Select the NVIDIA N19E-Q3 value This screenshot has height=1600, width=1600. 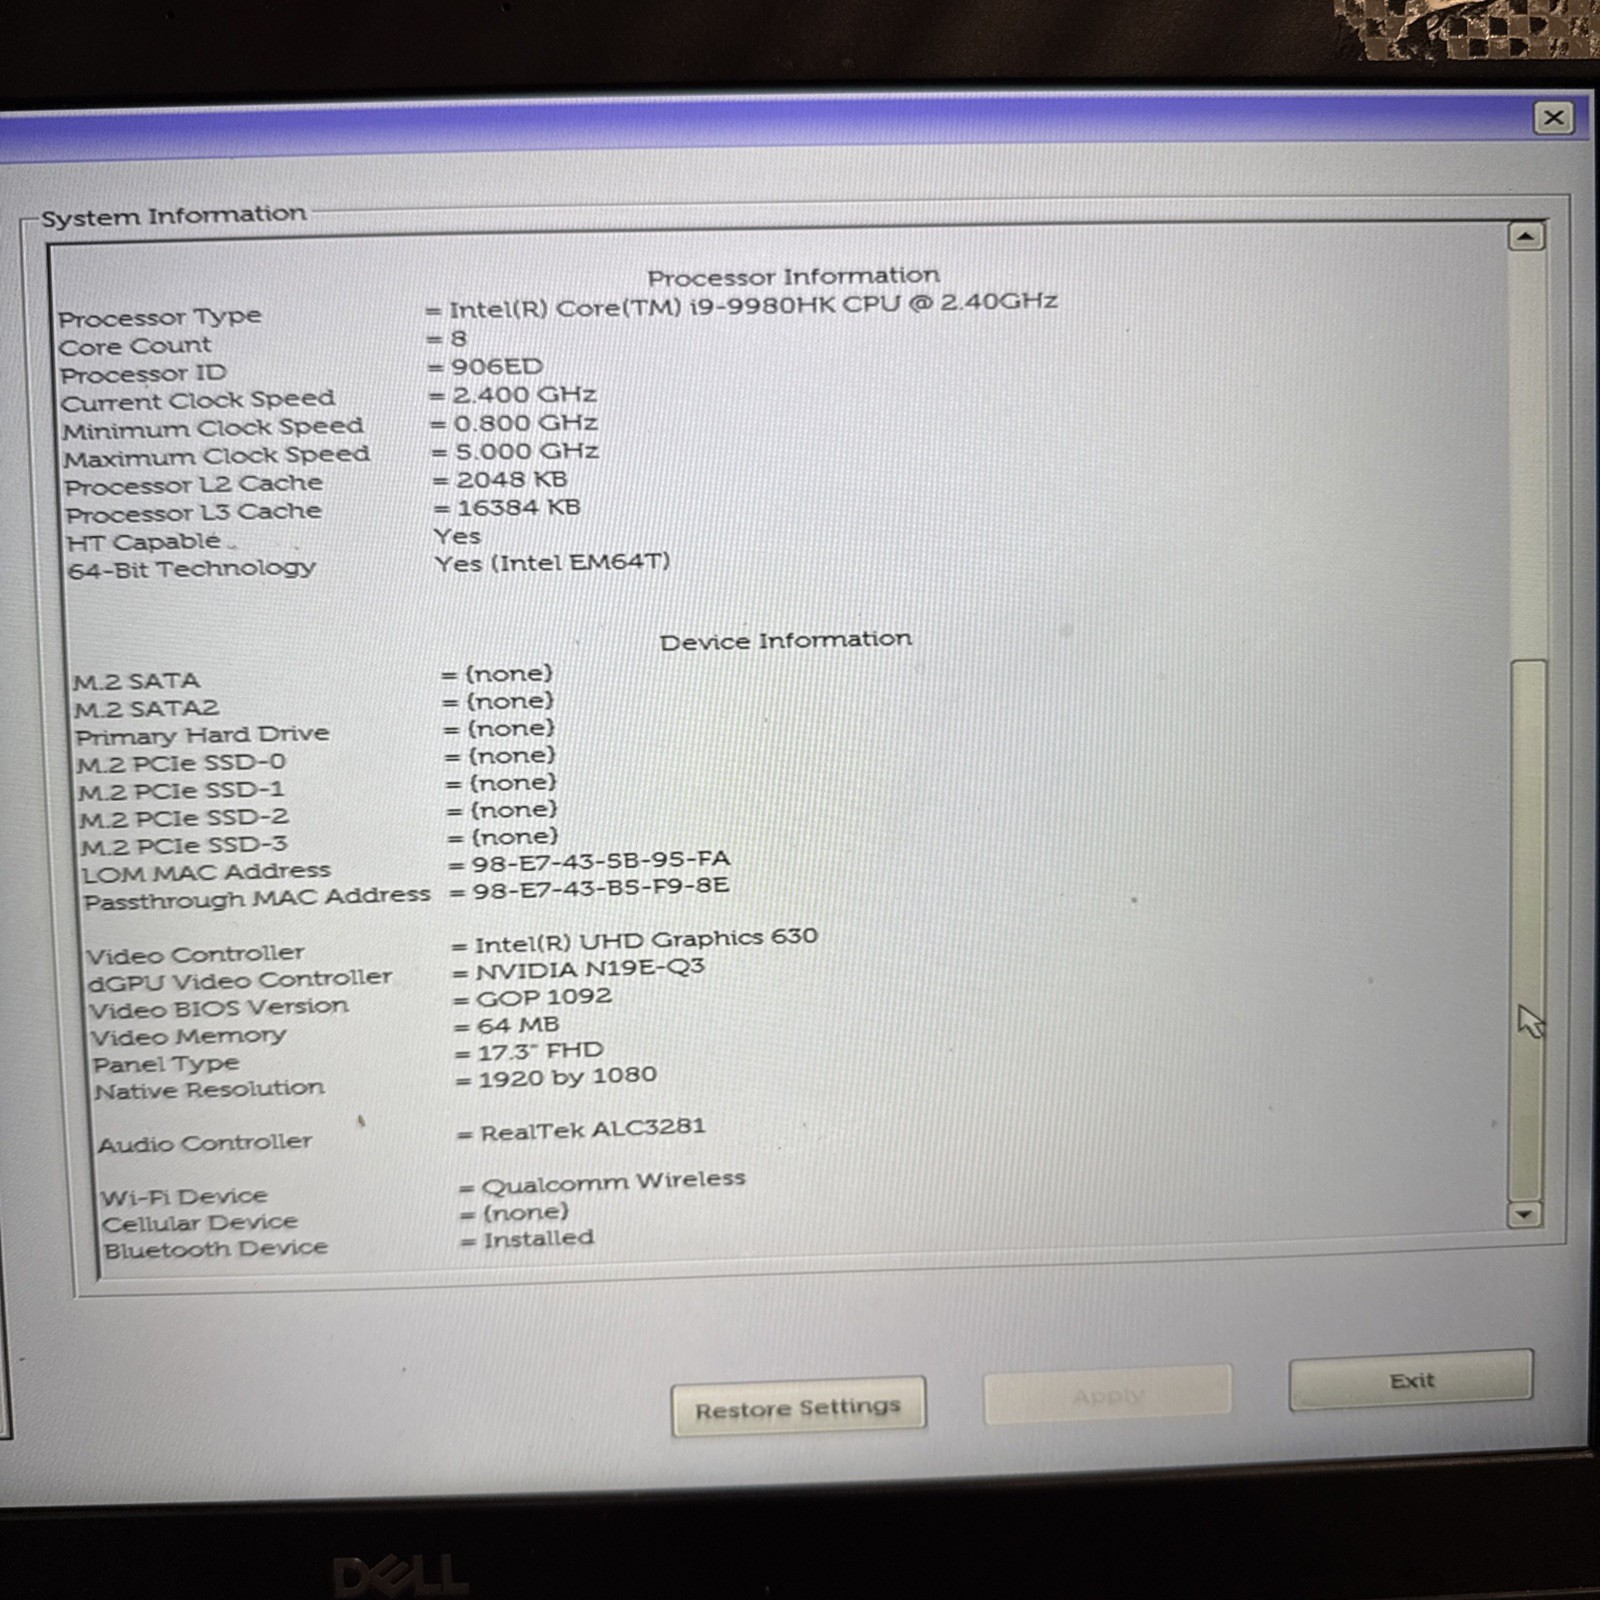[x=590, y=969]
